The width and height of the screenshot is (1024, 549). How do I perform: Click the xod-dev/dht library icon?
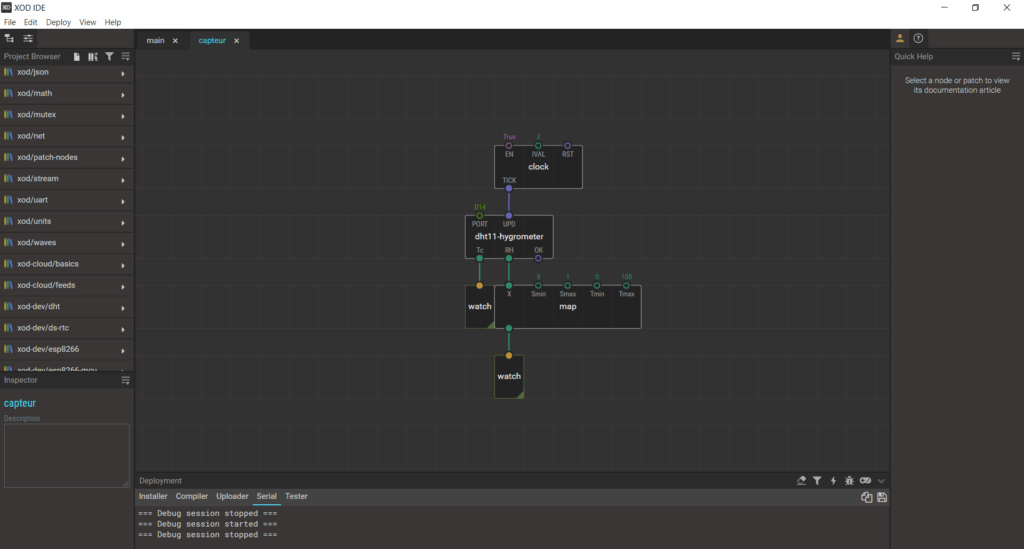(x=8, y=306)
